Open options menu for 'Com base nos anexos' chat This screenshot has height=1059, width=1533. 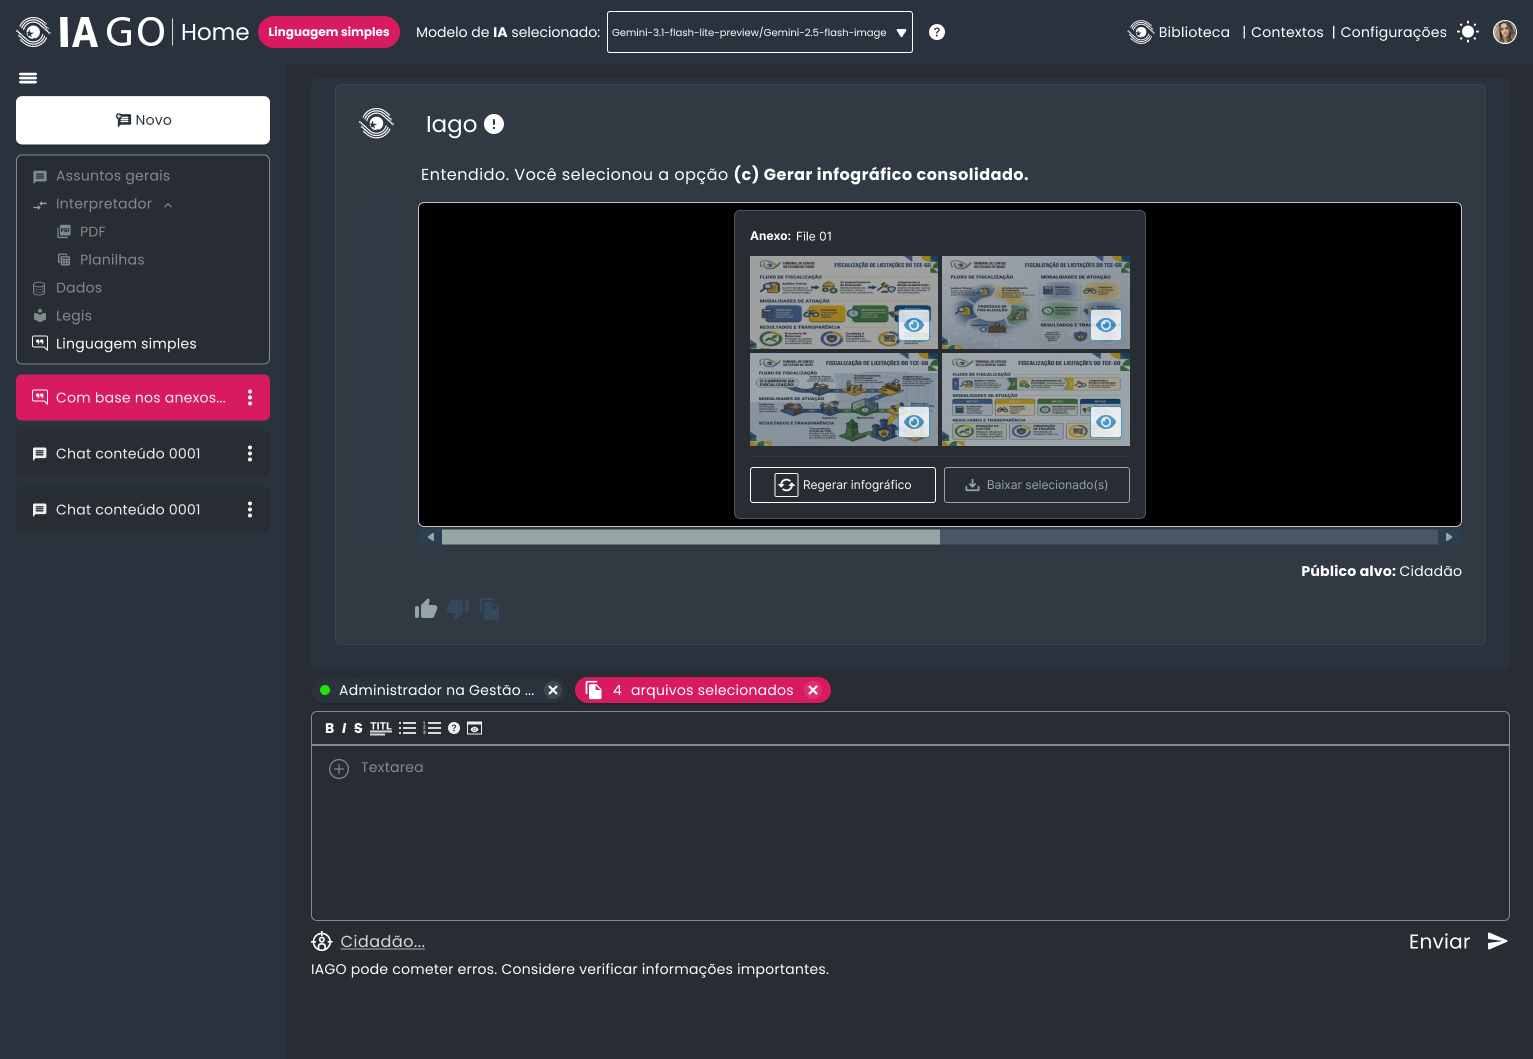(x=250, y=398)
